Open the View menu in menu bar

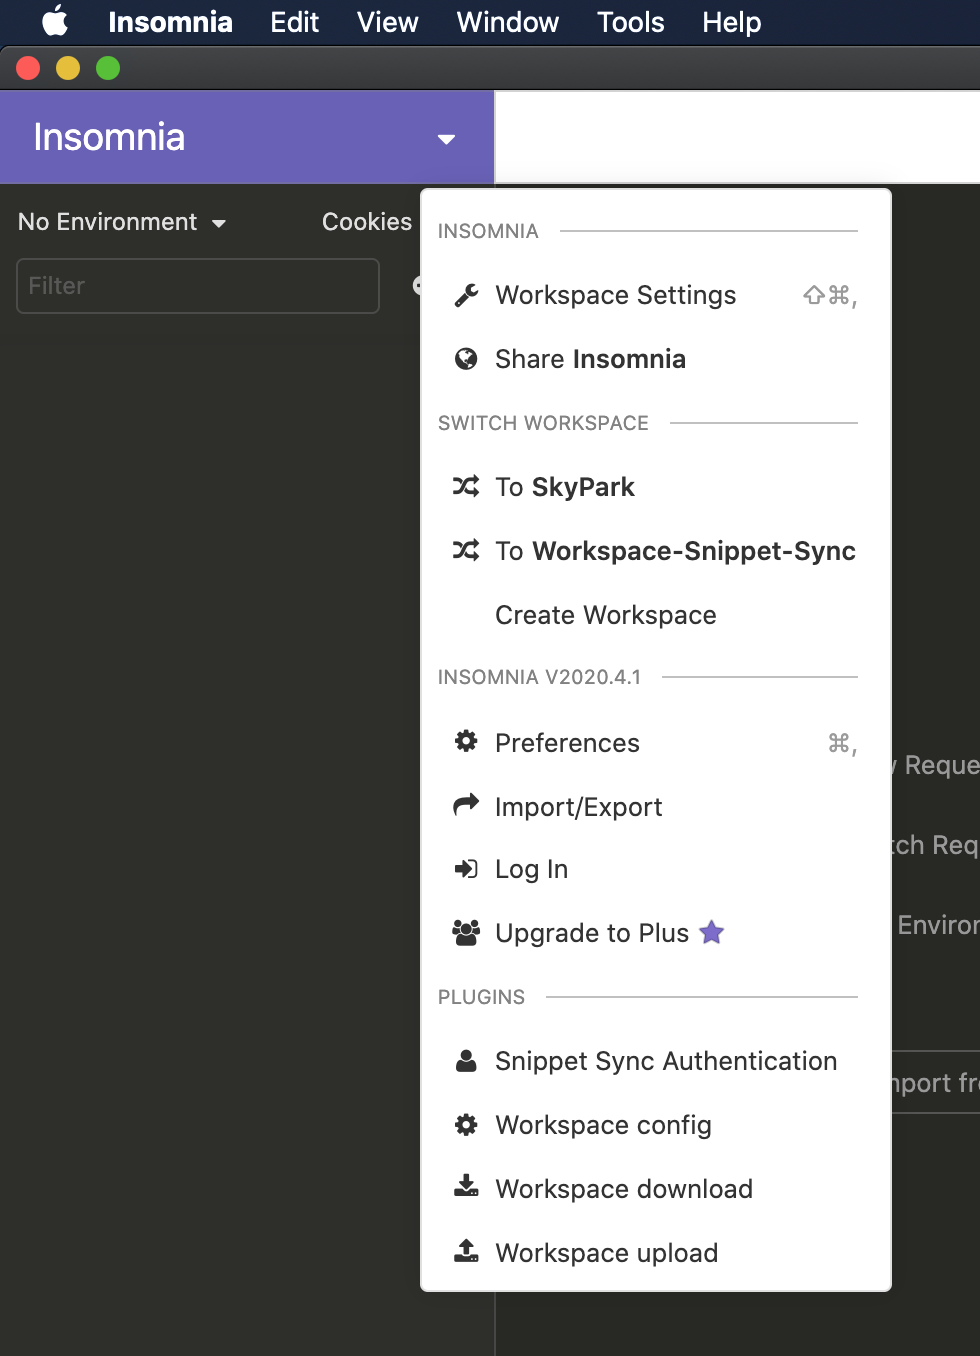(x=387, y=22)
